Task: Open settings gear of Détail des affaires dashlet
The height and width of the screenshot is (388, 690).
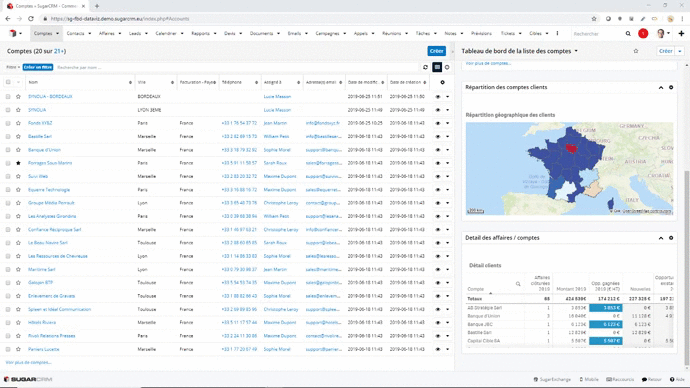Action: tap(671, 238)
